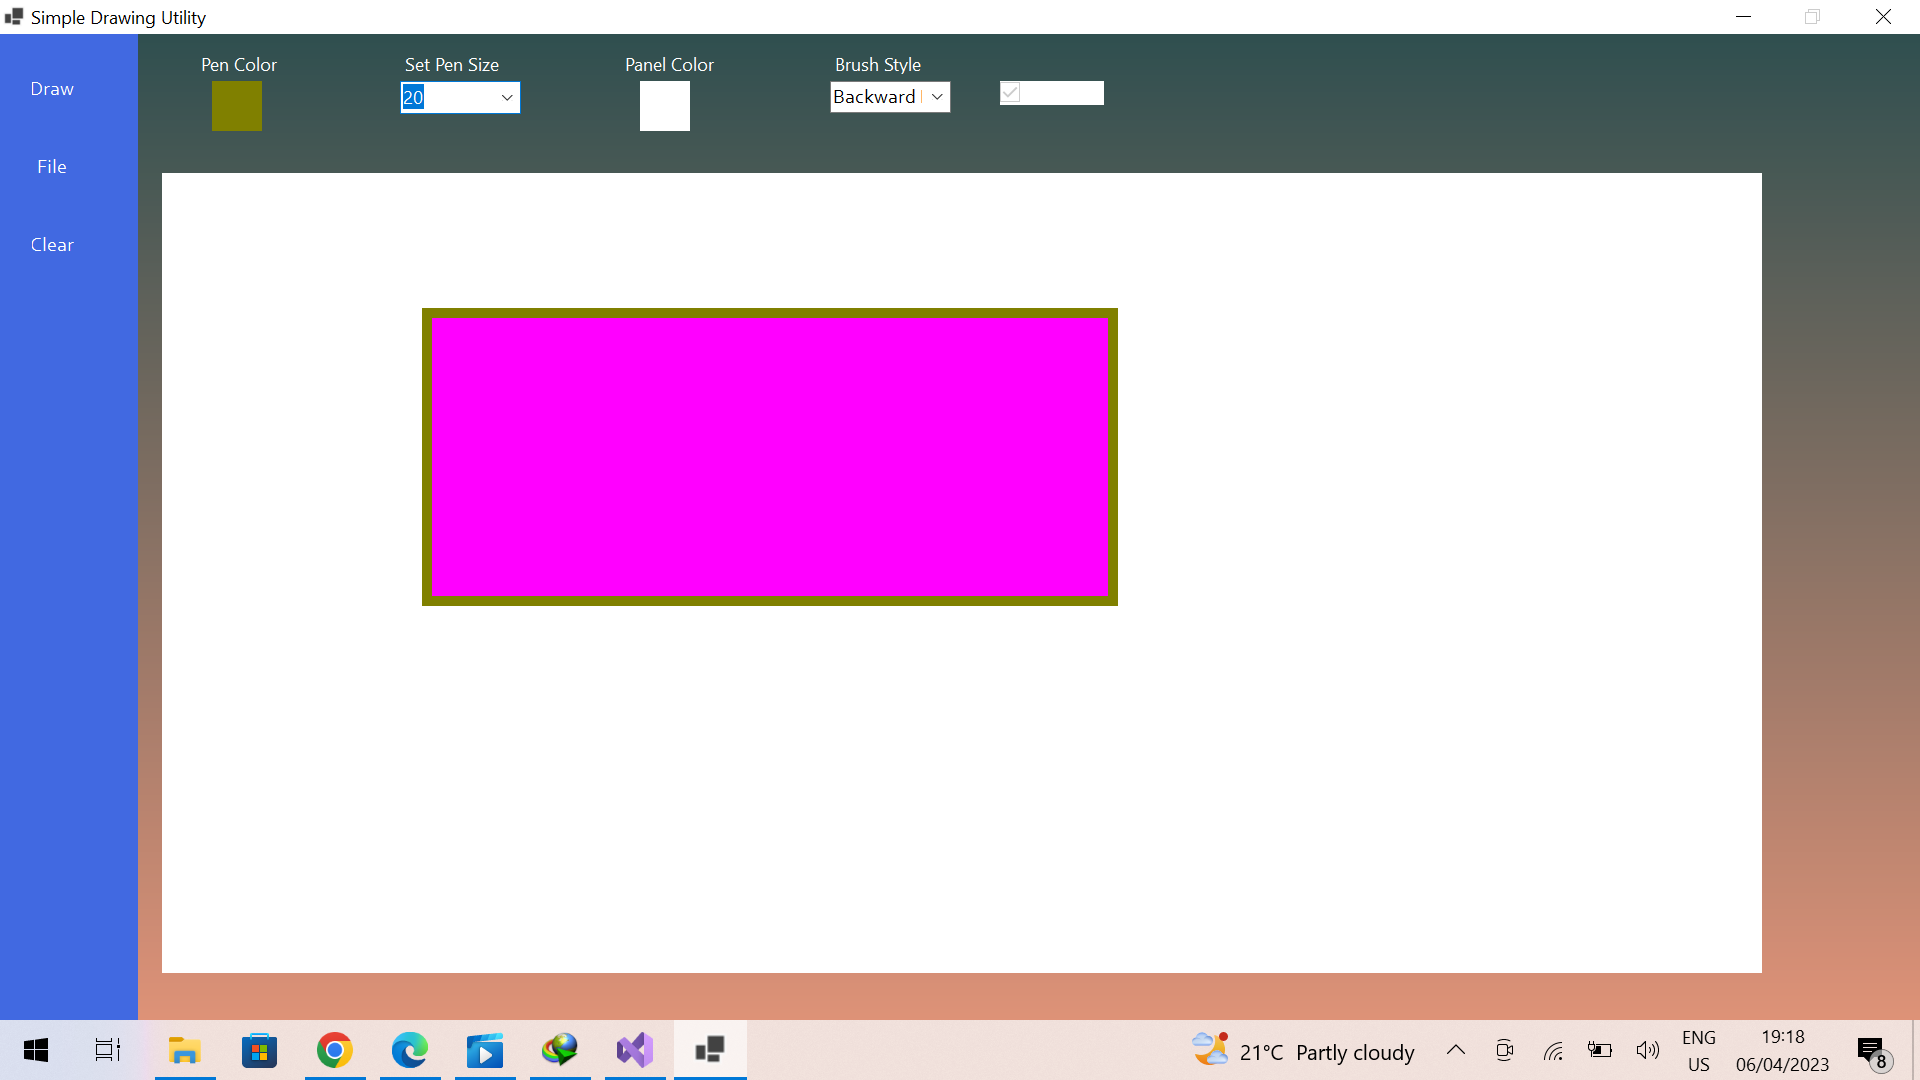Open the Movies & TV app
Screen dimensions: 1920x1080
click(485, 1051)
